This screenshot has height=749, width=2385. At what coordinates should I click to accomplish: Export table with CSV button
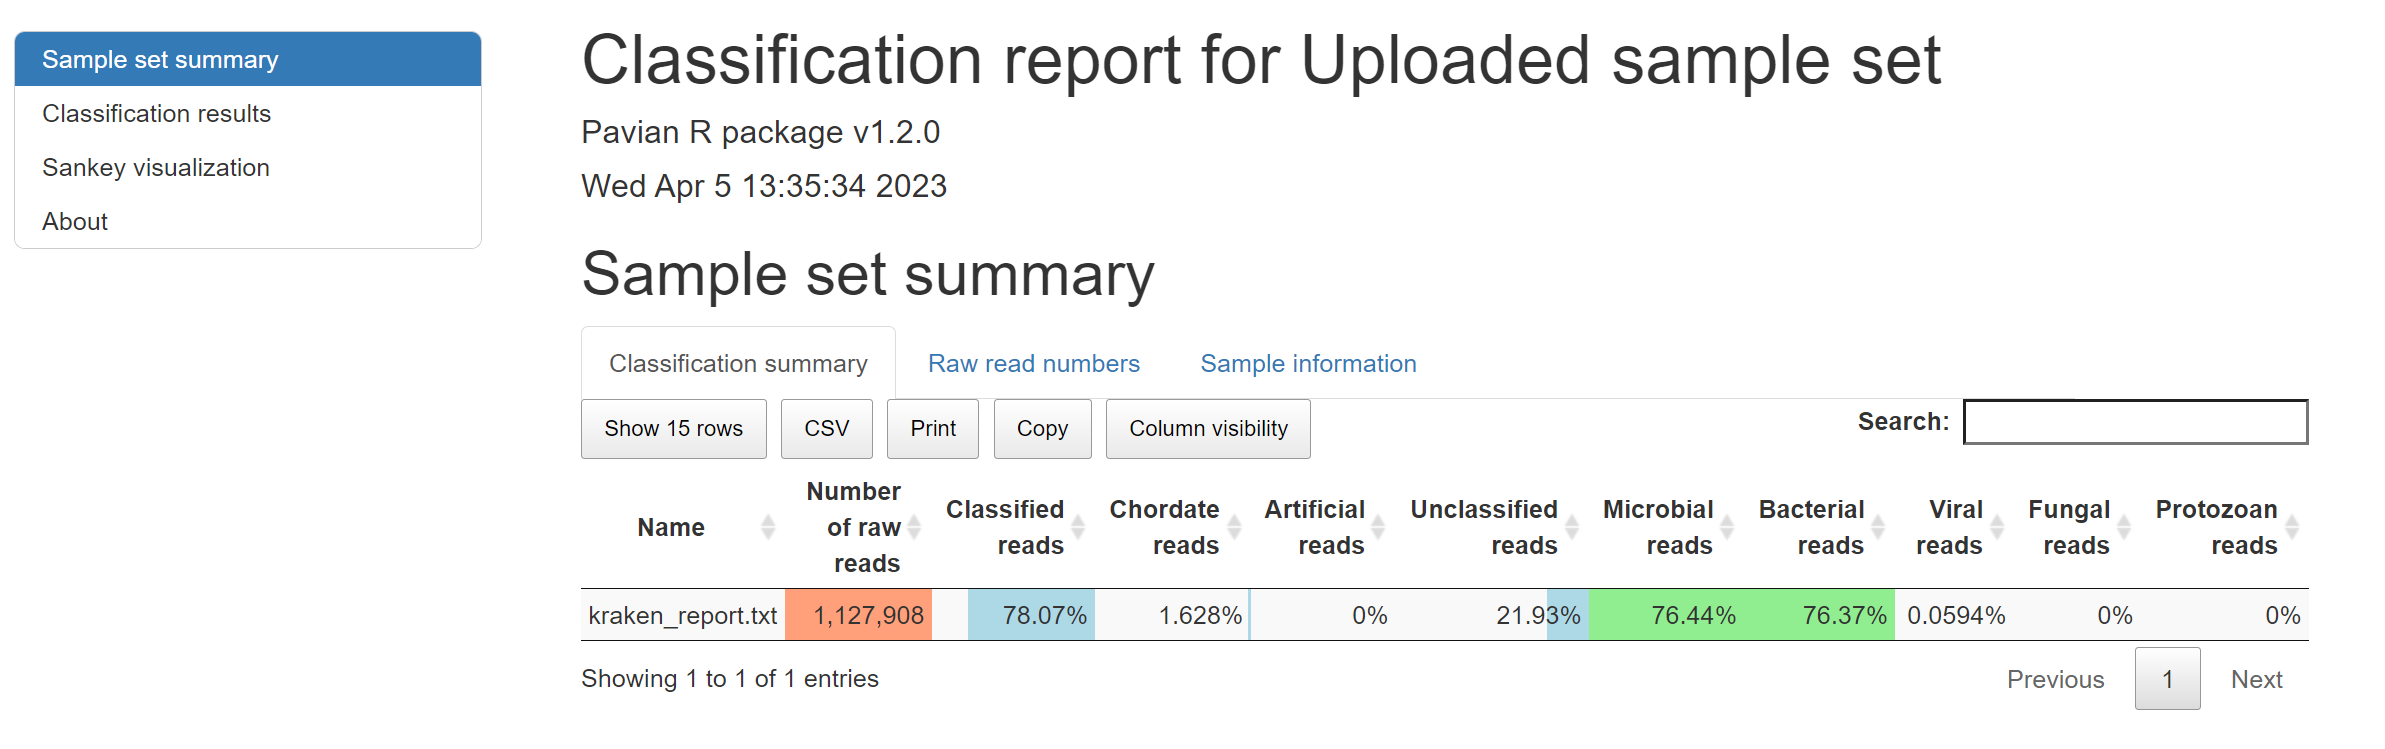826,429
